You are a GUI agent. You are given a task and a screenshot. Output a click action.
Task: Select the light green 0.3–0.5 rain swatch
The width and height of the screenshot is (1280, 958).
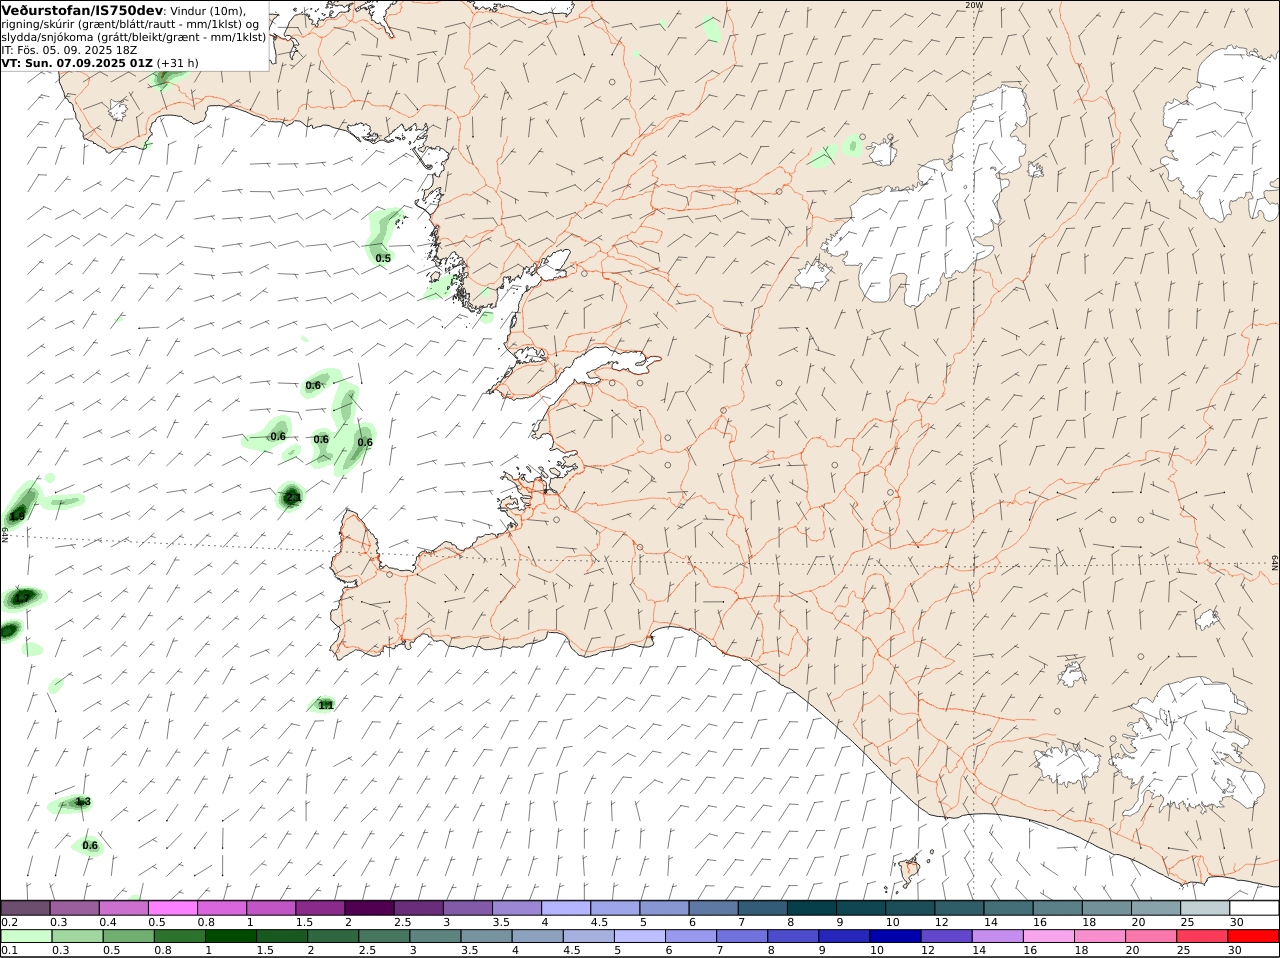[x=77, y=936]
